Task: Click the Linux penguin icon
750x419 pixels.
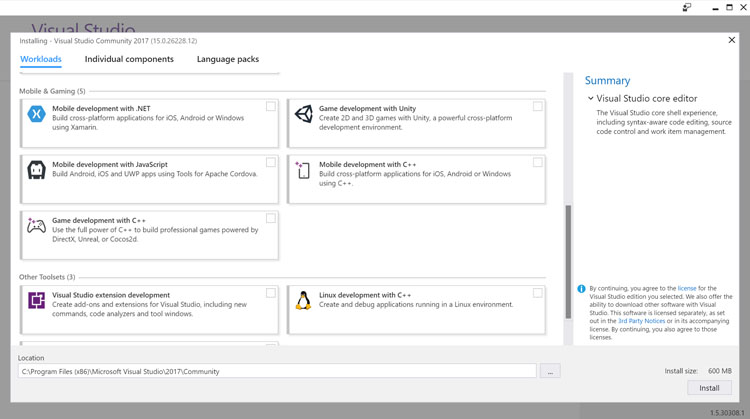Action: [303, 300]
